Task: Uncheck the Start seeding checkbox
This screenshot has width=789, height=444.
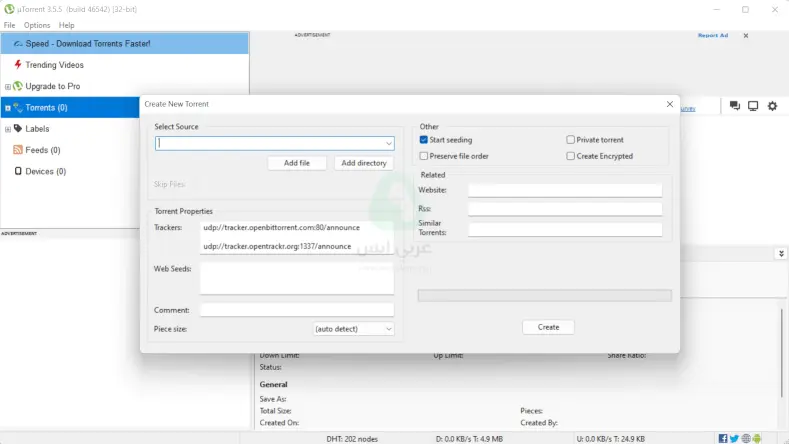Action: tap(424, 140)
